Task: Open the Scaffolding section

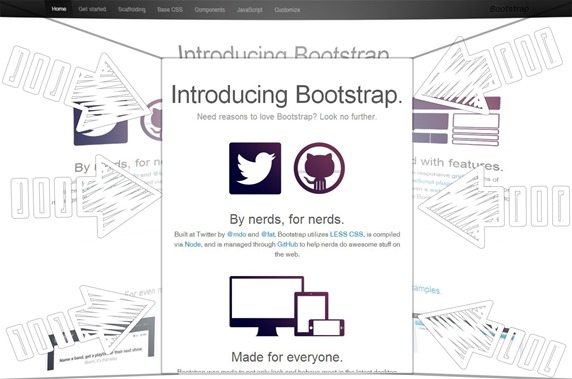Action: tap(132, 9)
